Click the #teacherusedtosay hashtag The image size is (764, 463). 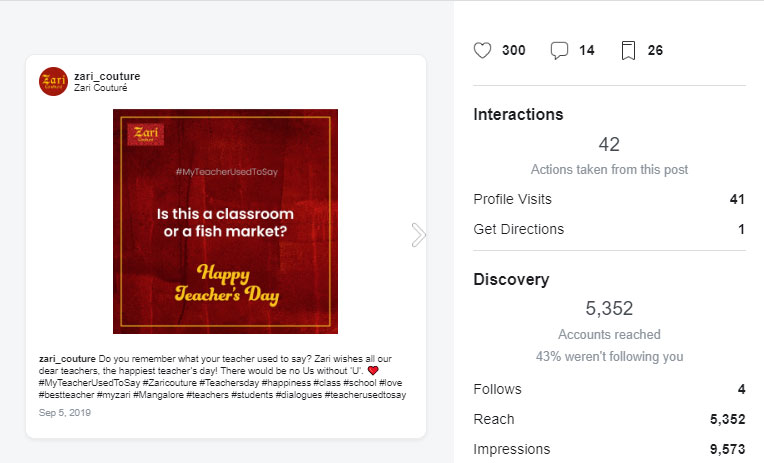365,395
